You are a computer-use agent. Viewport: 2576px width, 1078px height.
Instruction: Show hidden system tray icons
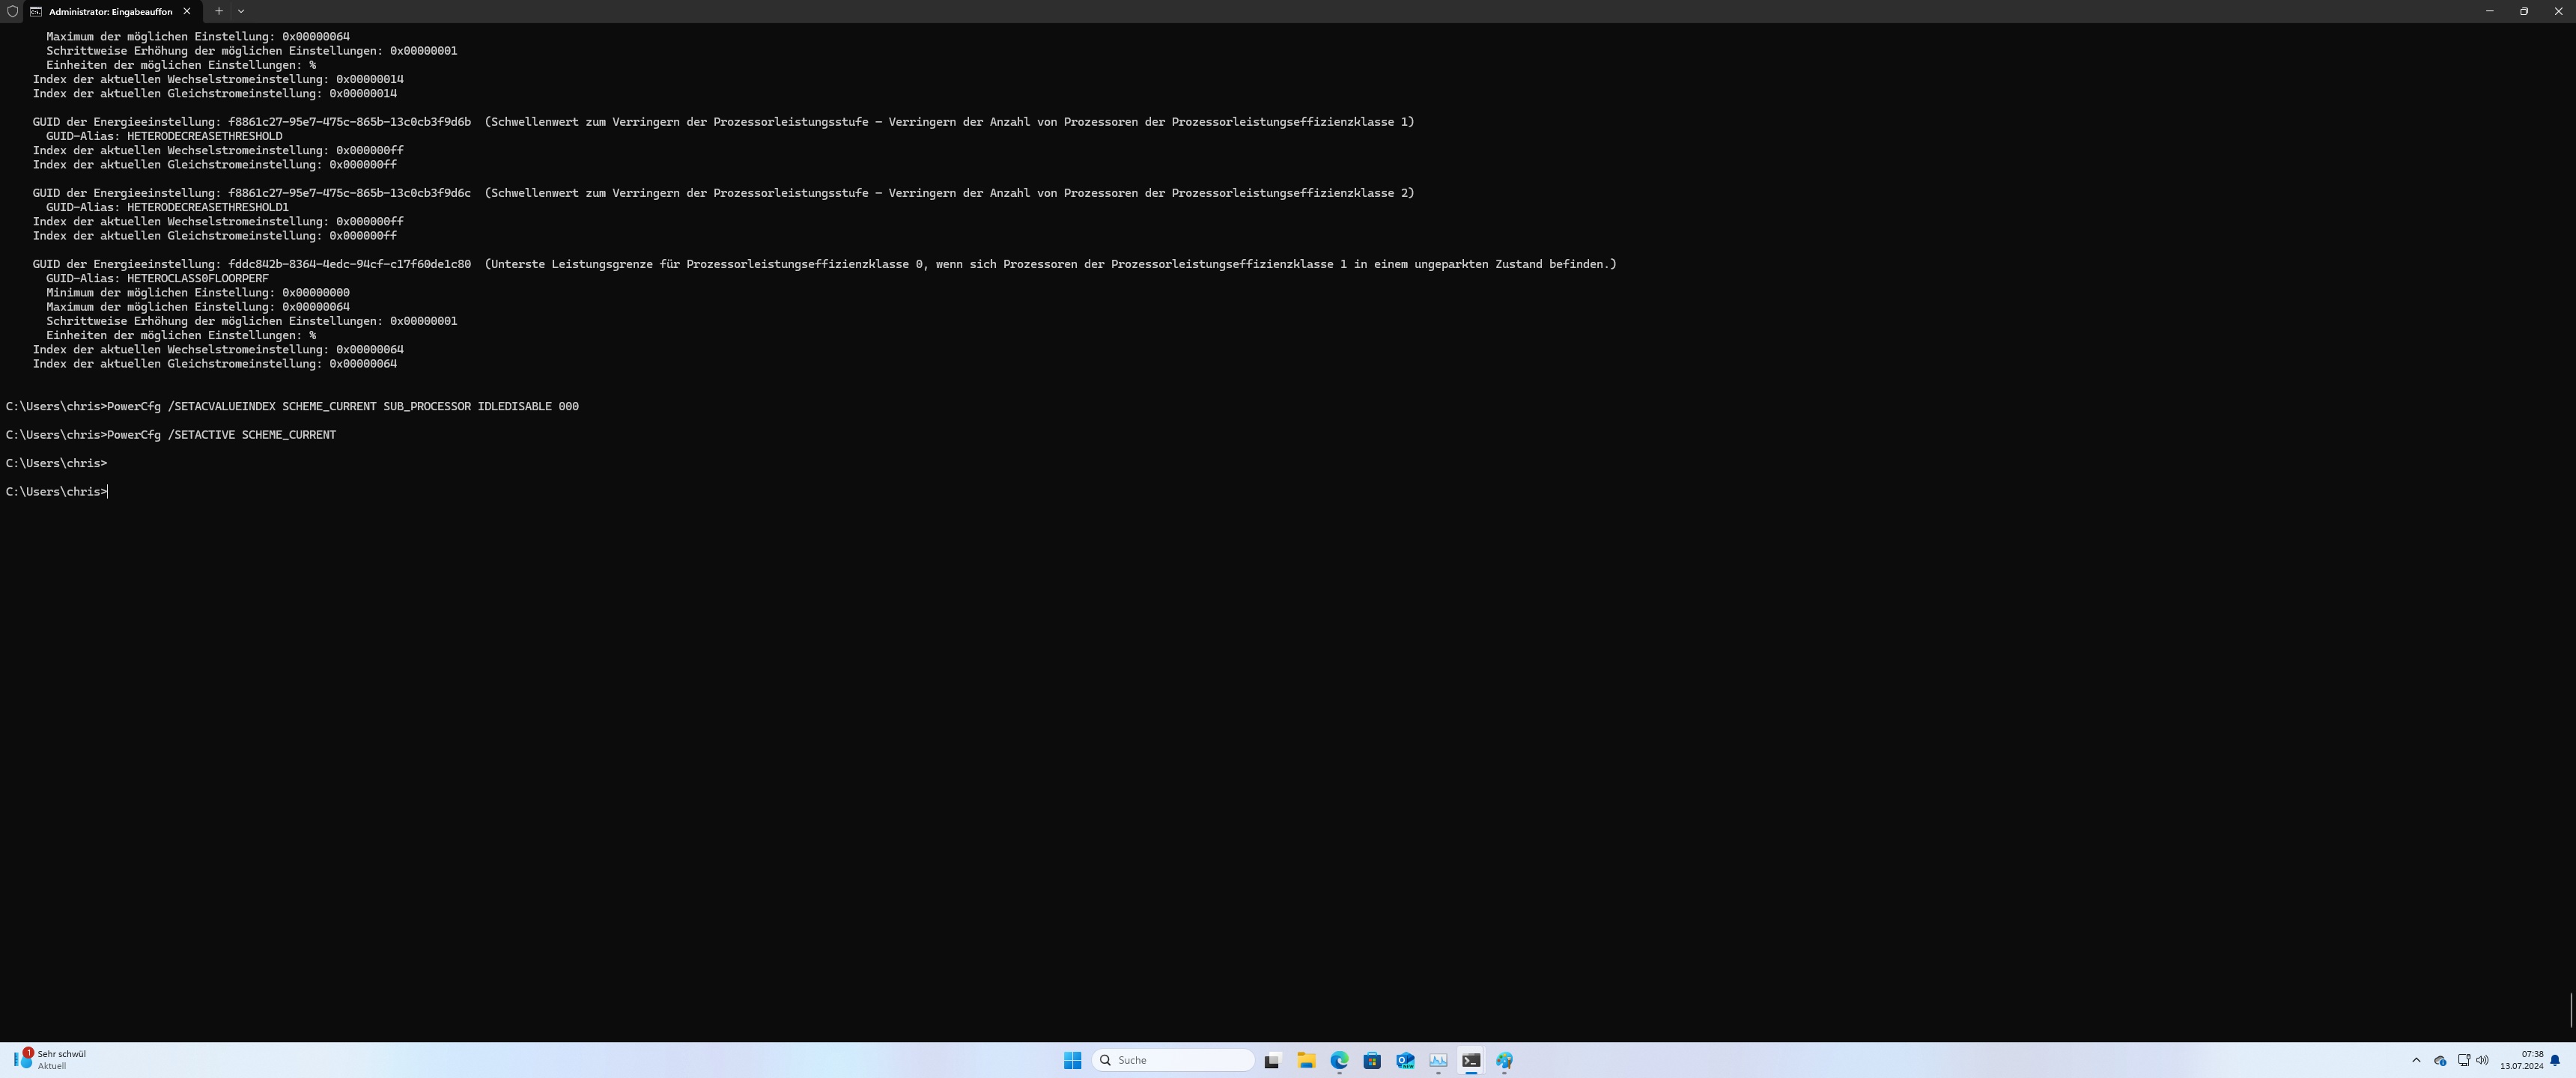pos(2416,1060)
